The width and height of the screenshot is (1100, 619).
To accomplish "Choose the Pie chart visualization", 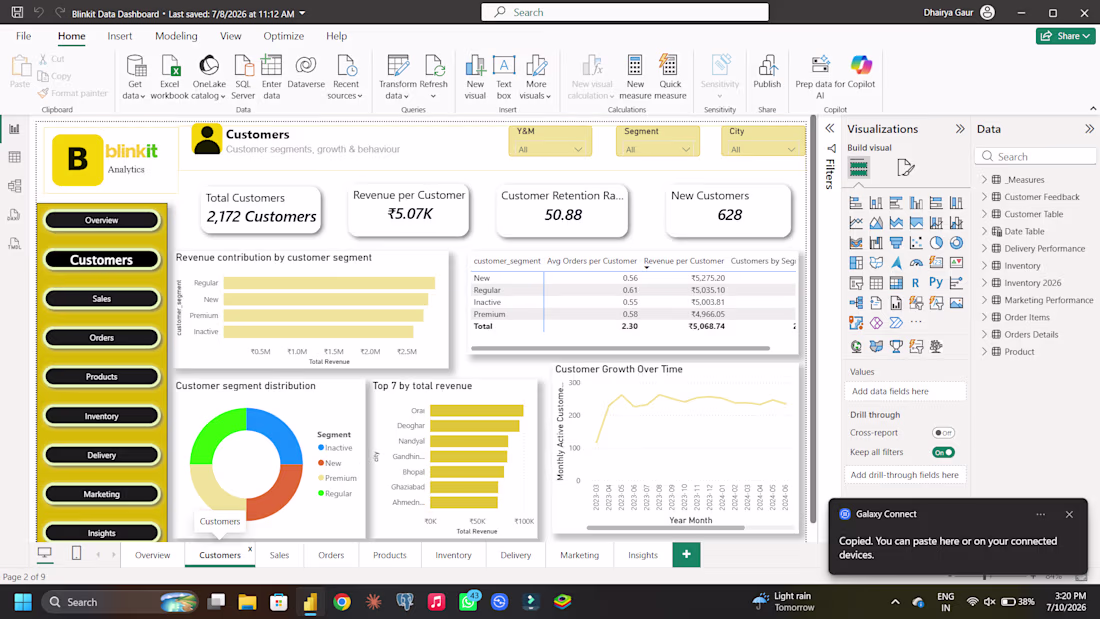I will pos(936,243).
